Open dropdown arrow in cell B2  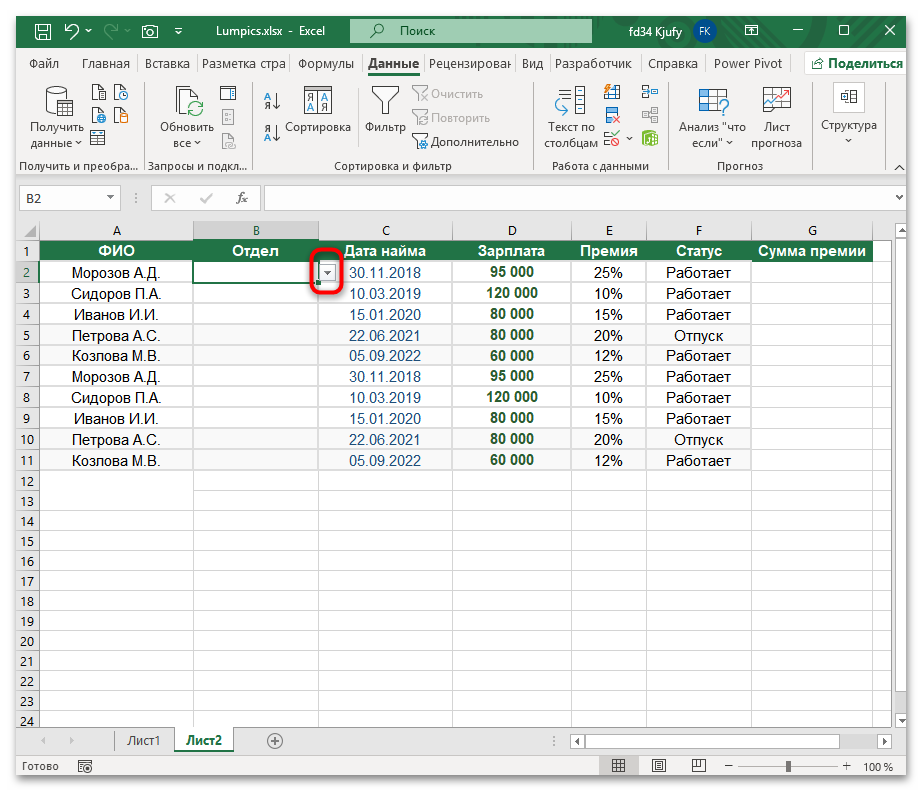tap(327, 272)
